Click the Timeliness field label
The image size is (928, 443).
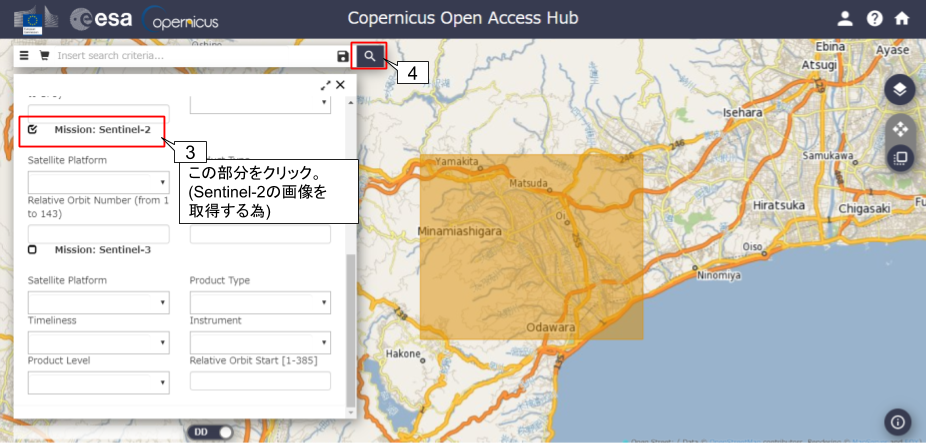point(52,321)
